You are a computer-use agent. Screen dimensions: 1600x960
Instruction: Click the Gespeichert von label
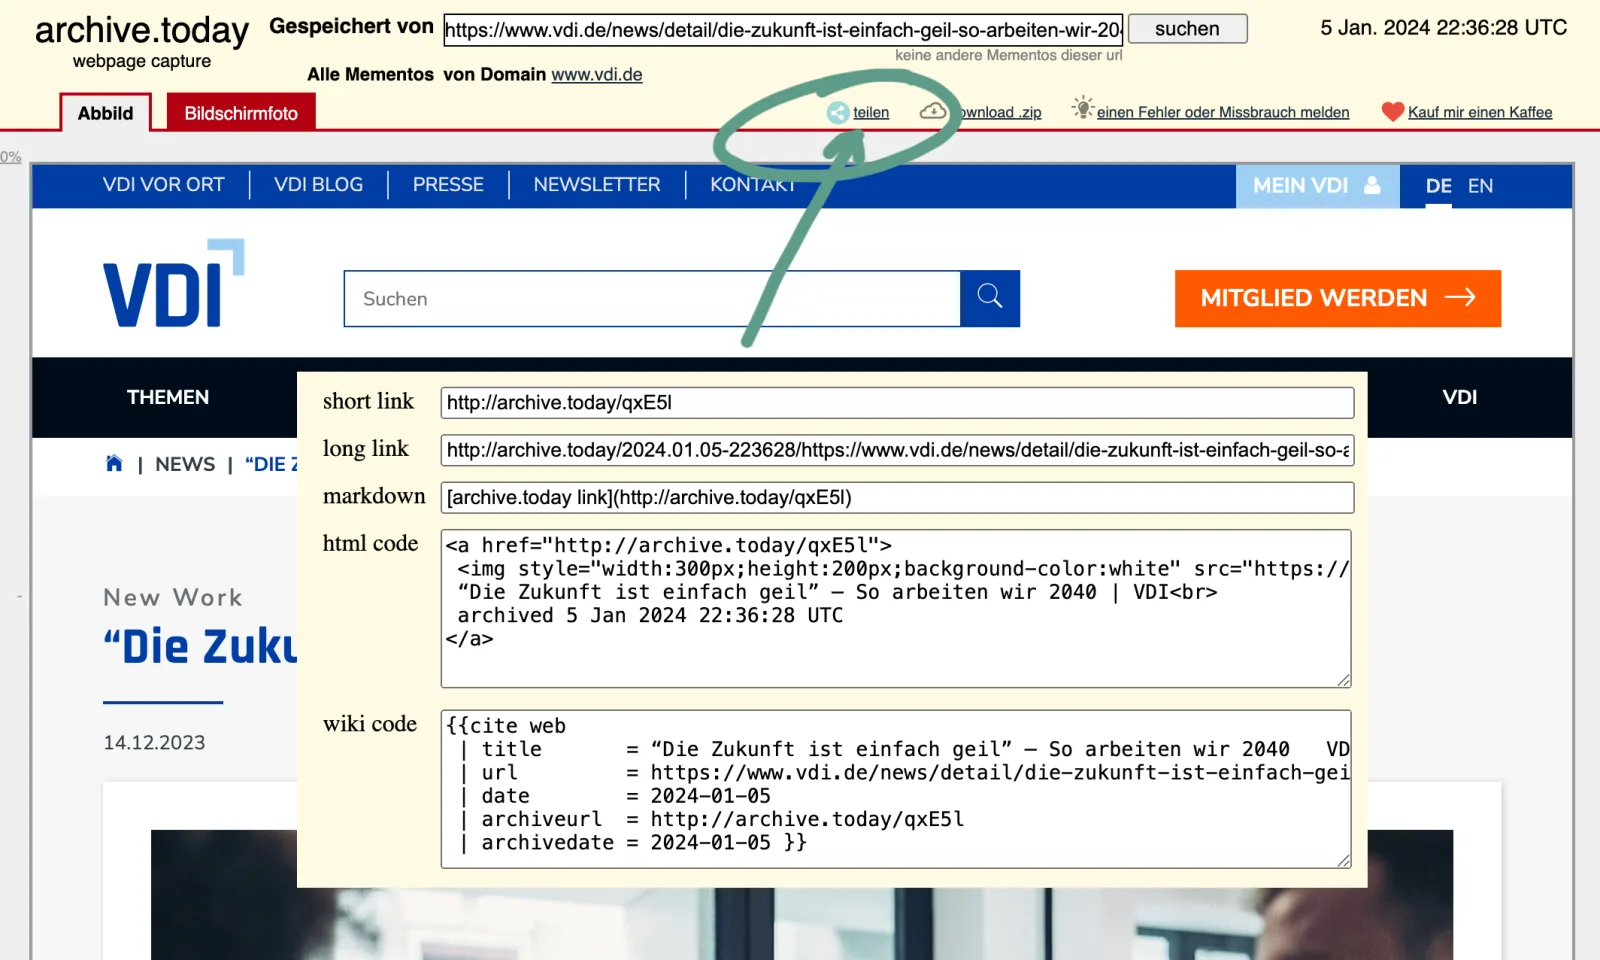click(352, 27)
